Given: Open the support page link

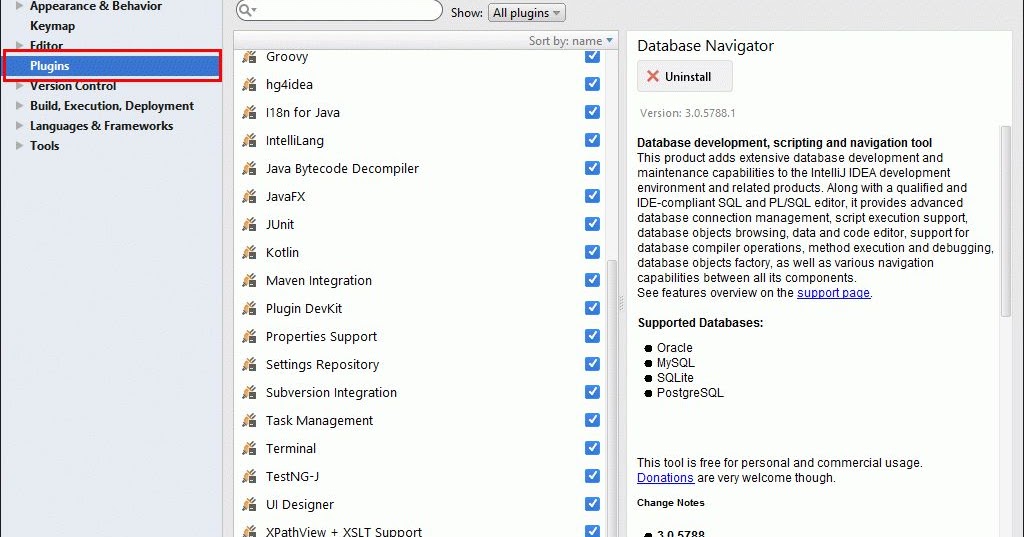Looking at the screenshot, I should (x=833, y=293).
